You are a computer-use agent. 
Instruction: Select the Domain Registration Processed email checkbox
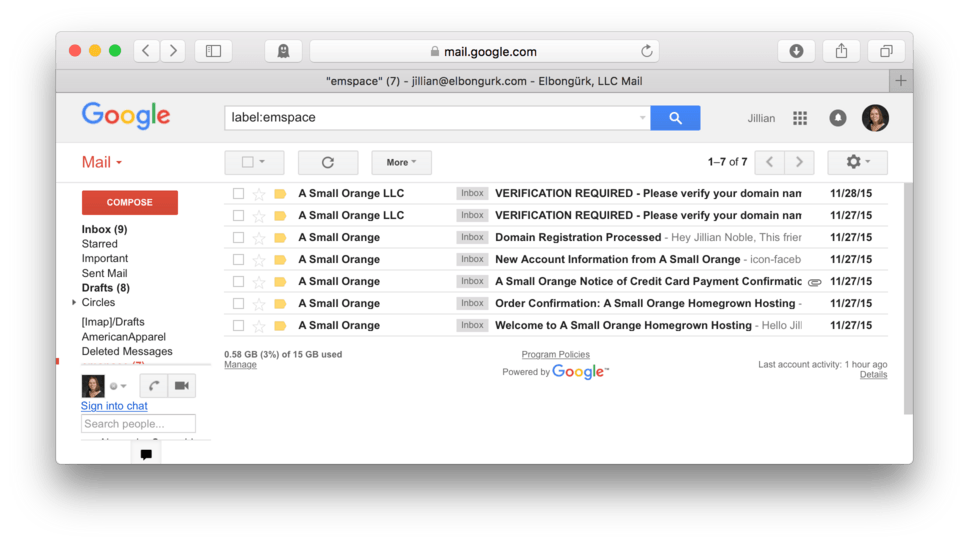[x=238, y=237]
